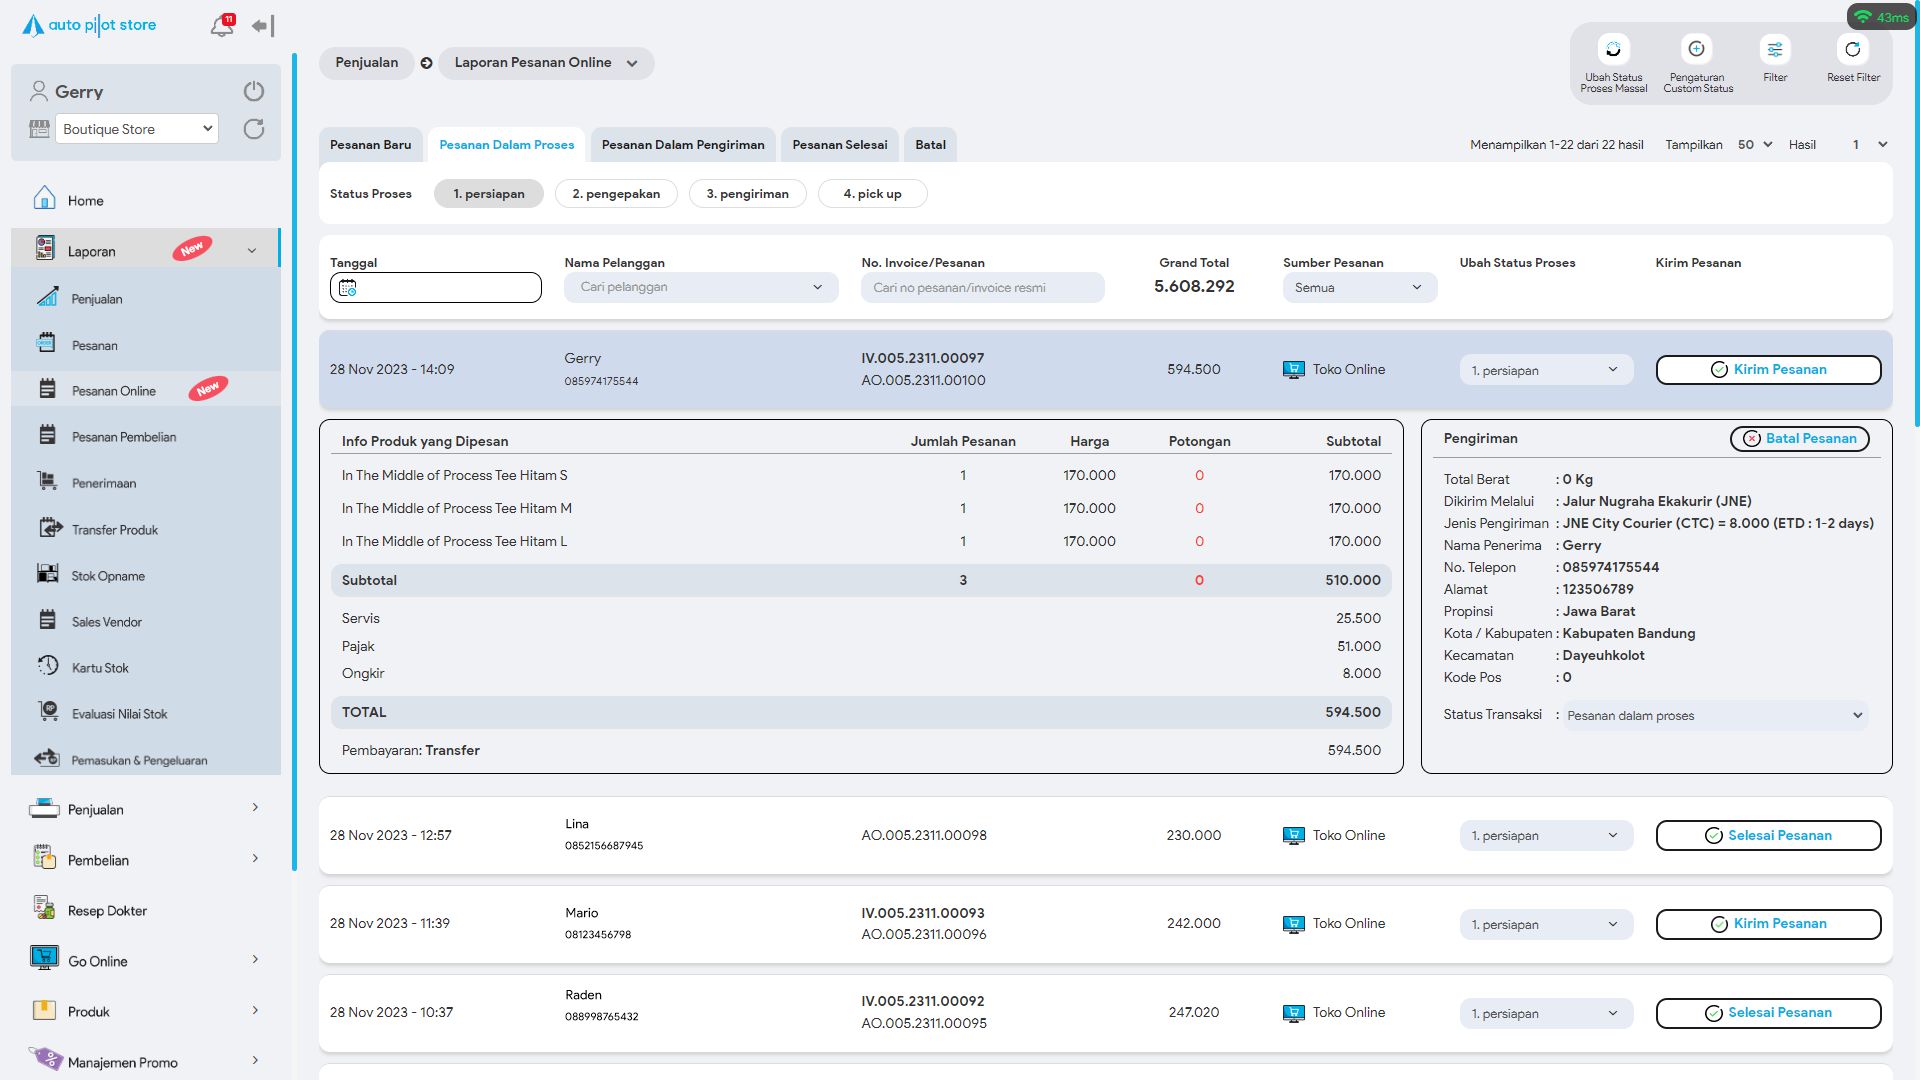The image size is (1920, 1080).
Task: Click the Batal Pesanan button
Action: click(x=1799, y=439)
